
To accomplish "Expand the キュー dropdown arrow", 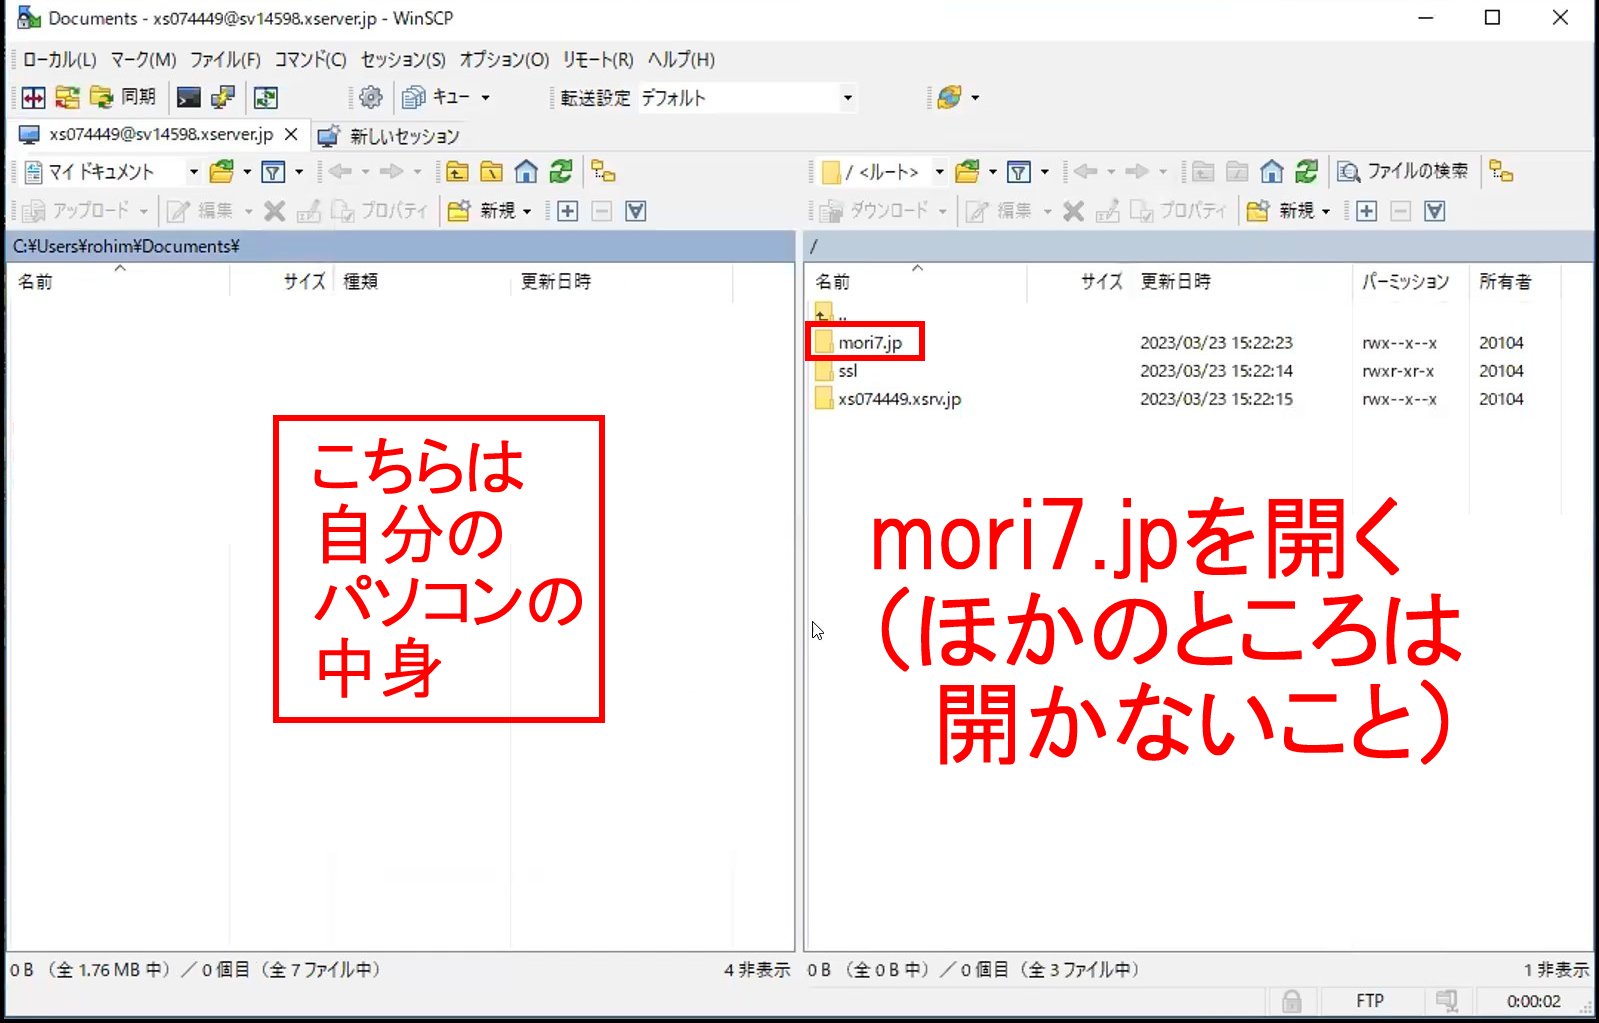I will (x=486, y=98).
